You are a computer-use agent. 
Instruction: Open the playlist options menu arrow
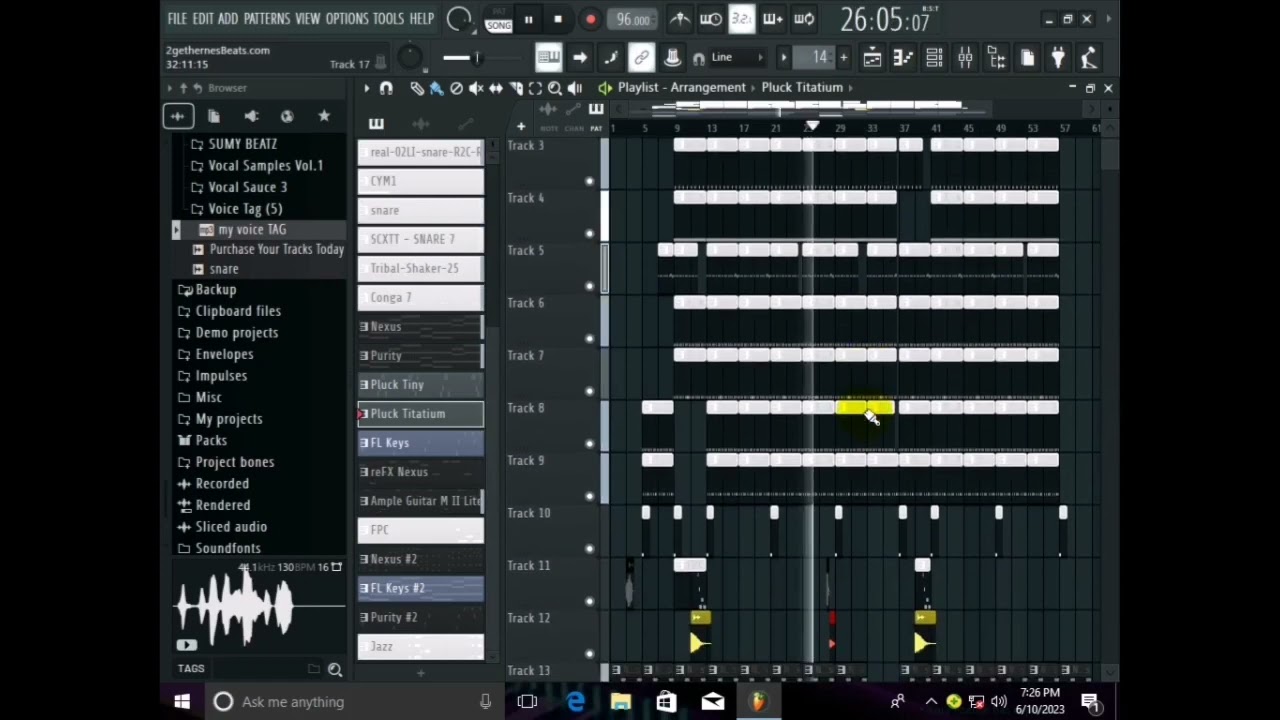(367, 89)
